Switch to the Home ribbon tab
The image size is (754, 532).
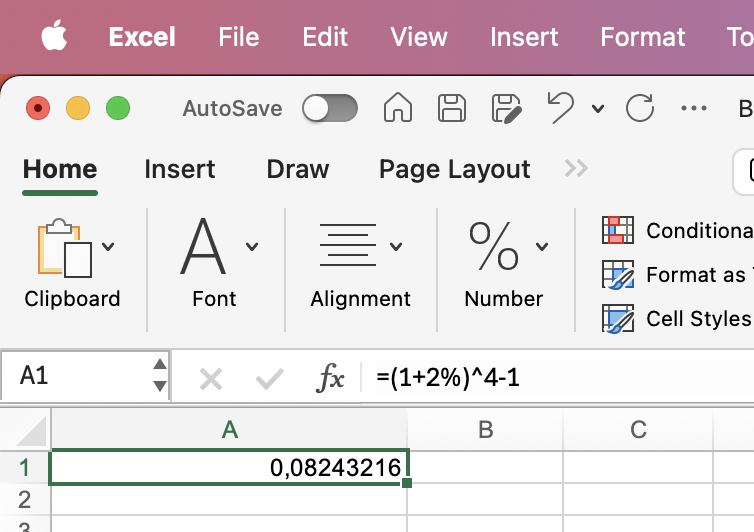[60, 169]
